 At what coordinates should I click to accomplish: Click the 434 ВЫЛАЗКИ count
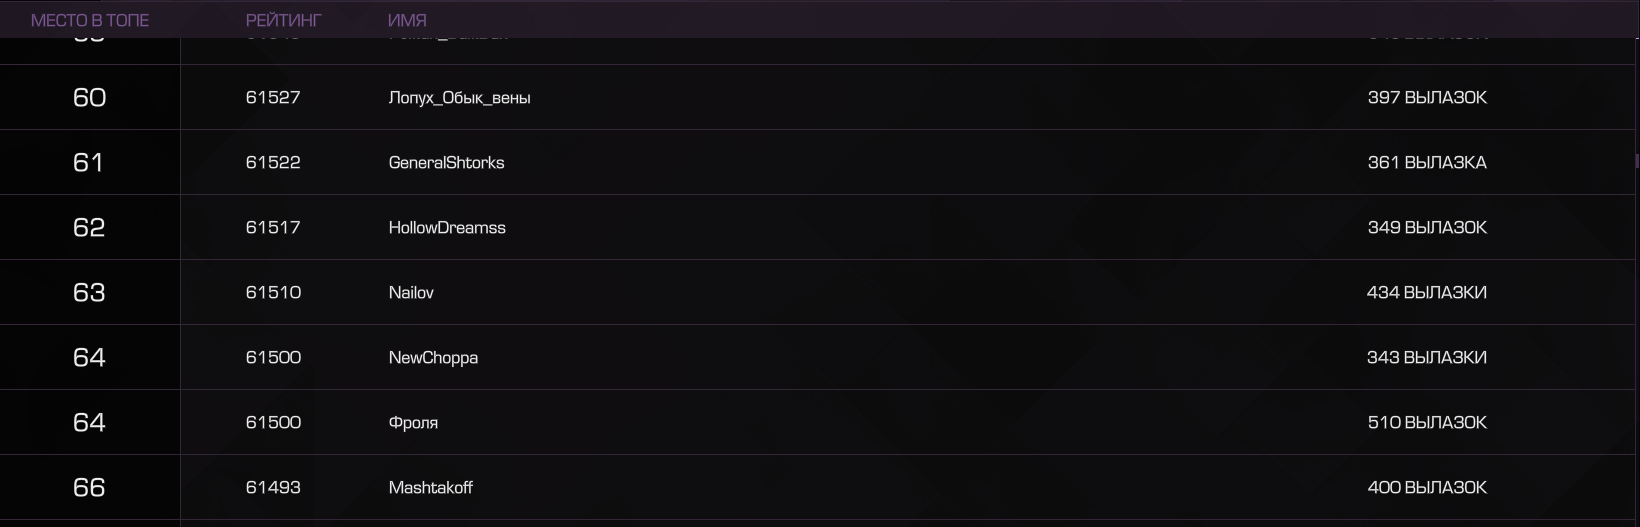(x=1427, y=292)
